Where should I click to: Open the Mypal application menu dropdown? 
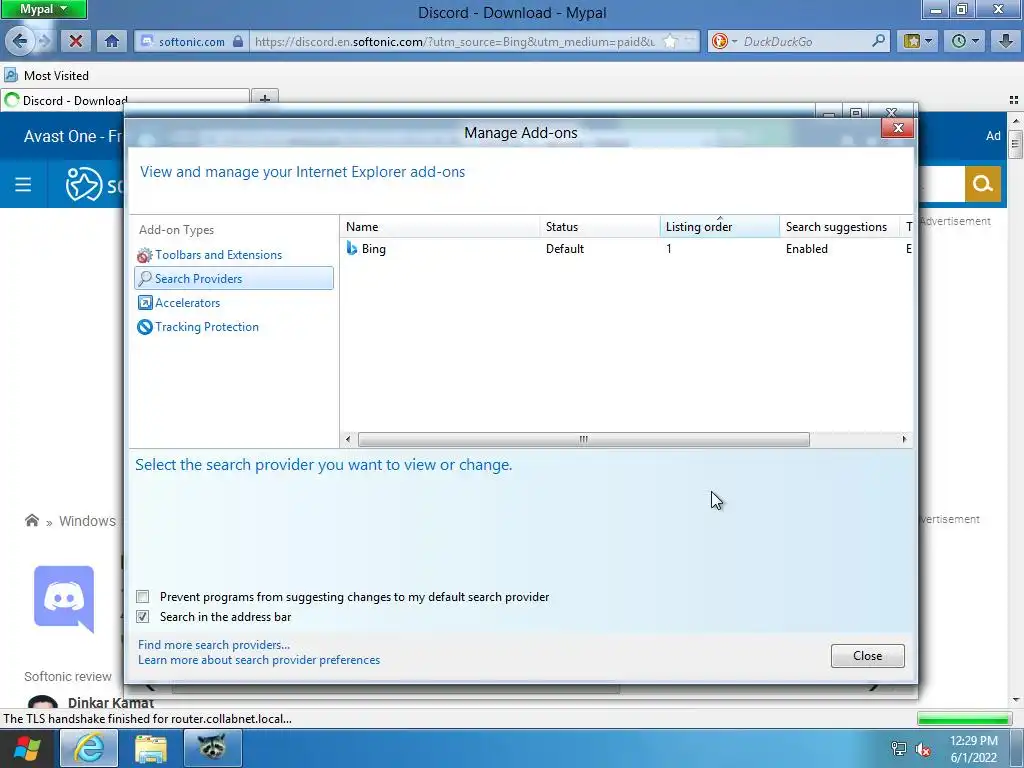[43, 9]
